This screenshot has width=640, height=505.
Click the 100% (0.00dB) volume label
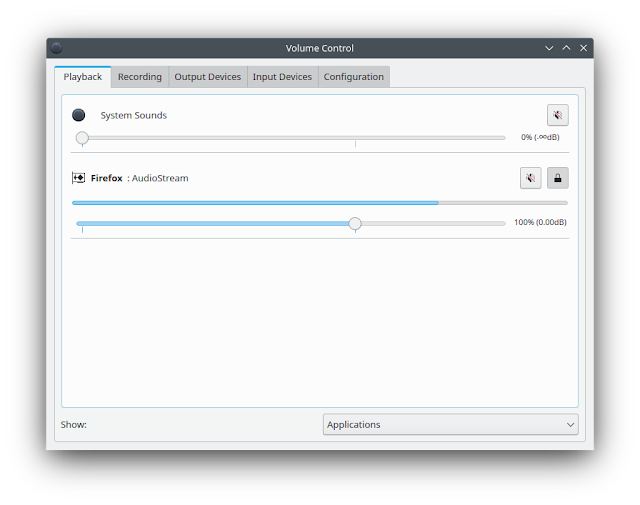(x=540, y=222)
